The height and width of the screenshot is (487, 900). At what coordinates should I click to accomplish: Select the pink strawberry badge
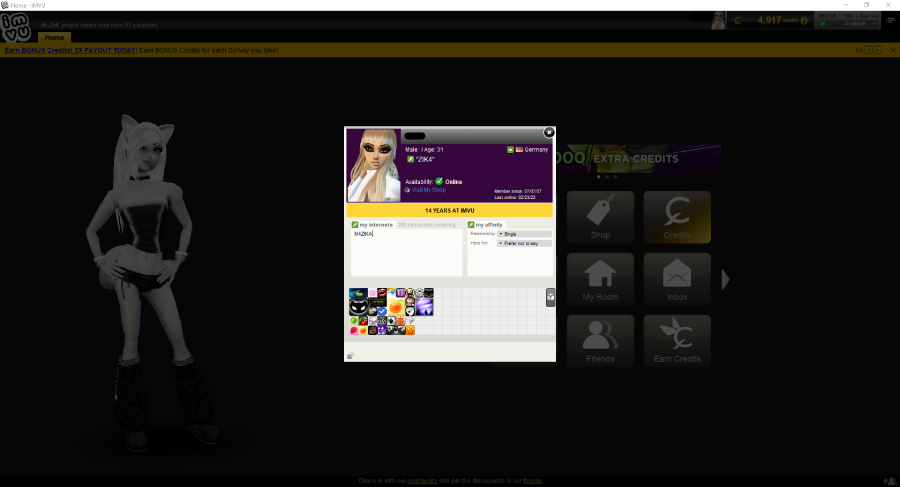(354, 330)
